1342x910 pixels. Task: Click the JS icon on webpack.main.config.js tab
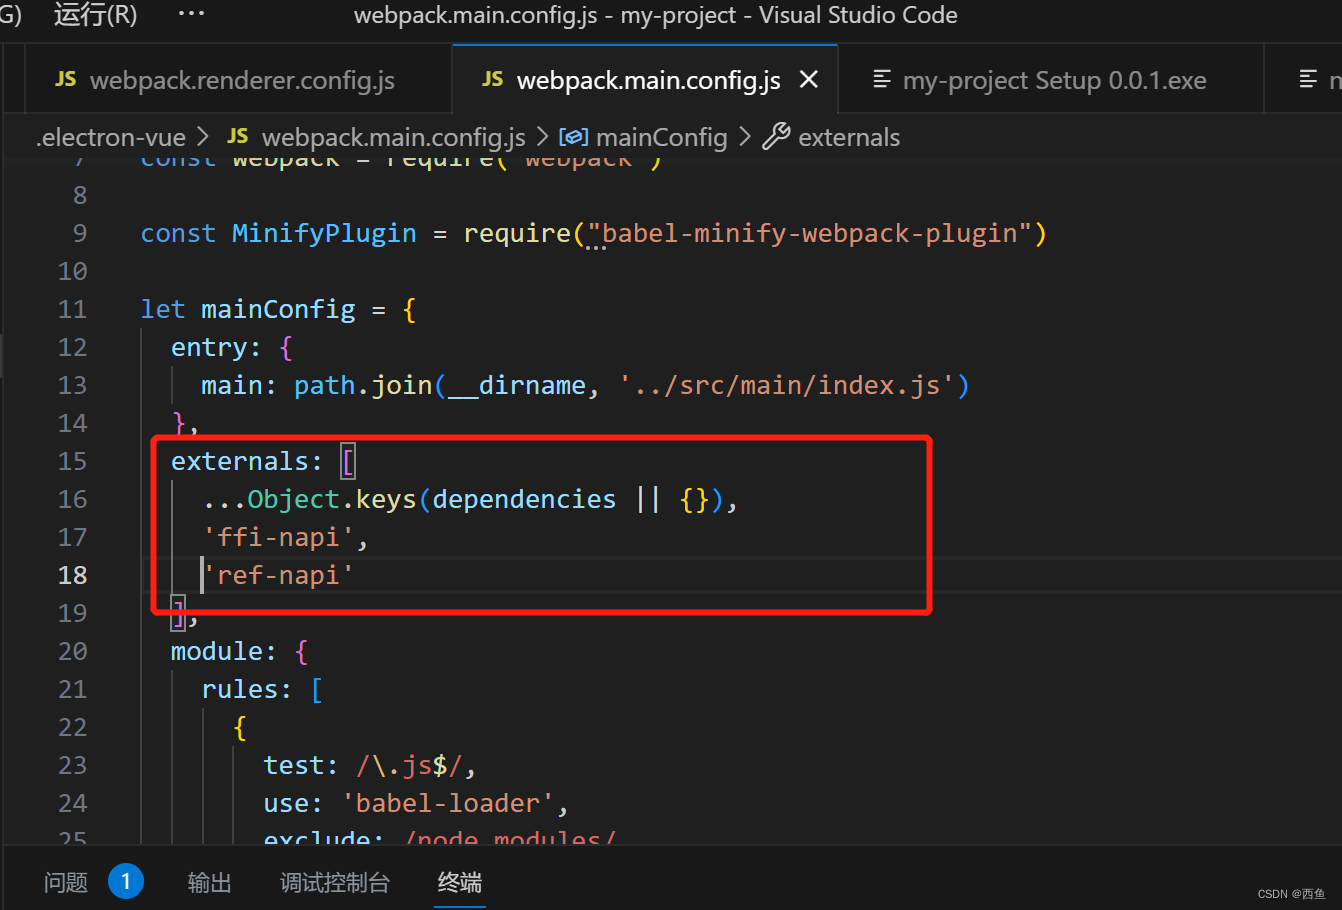[x=491, y=80]
